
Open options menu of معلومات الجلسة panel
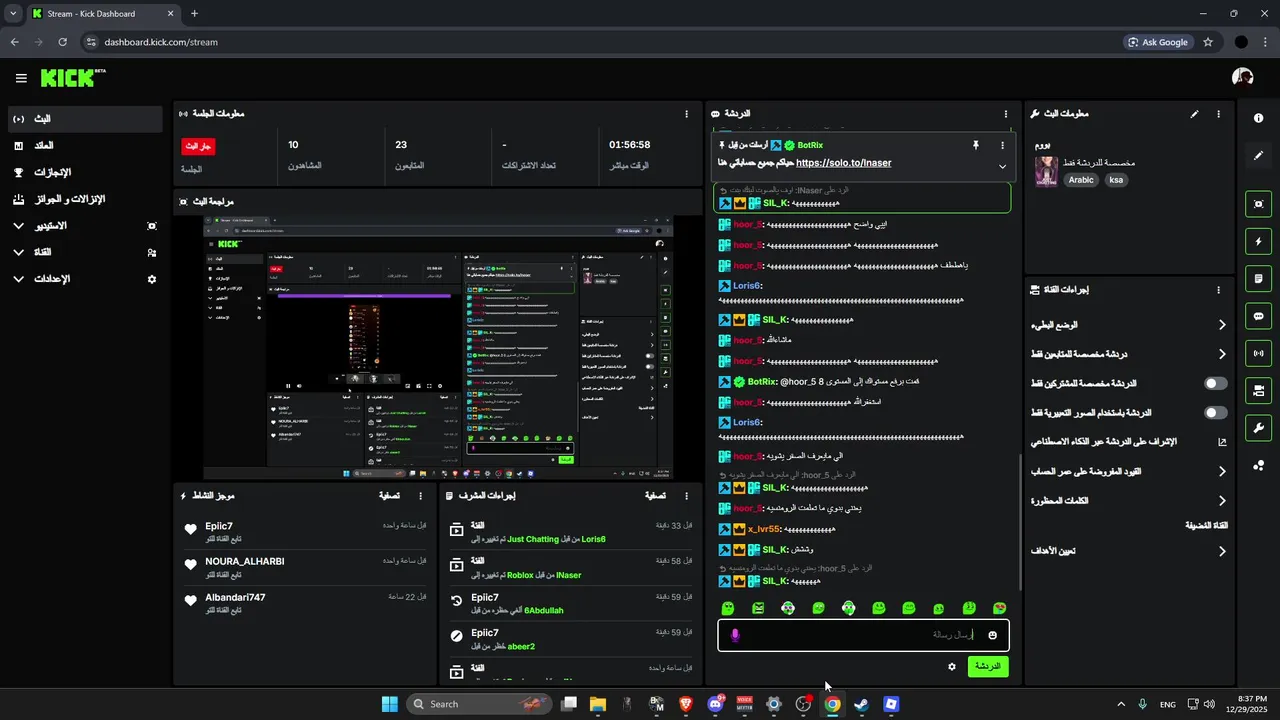point(686,114)
